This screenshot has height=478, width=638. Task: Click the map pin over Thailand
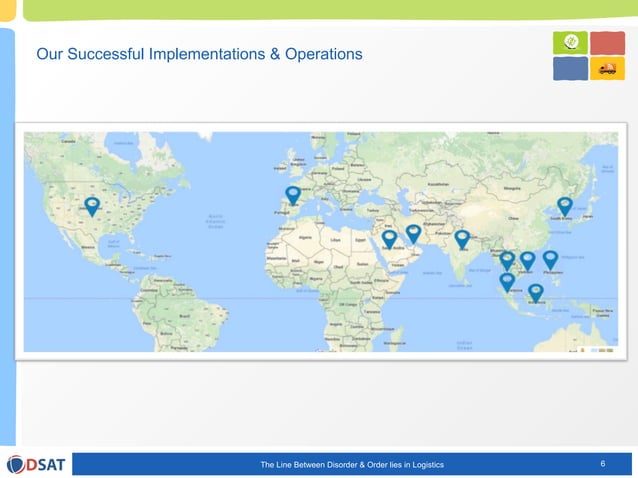[507, 261]
